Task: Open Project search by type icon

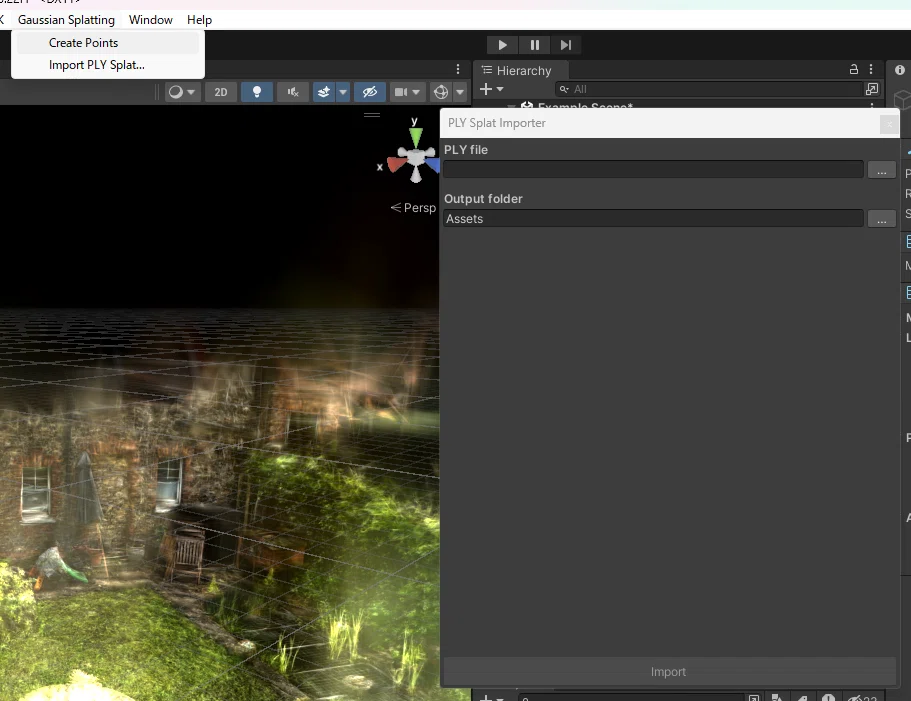Action: coord(777,697)
